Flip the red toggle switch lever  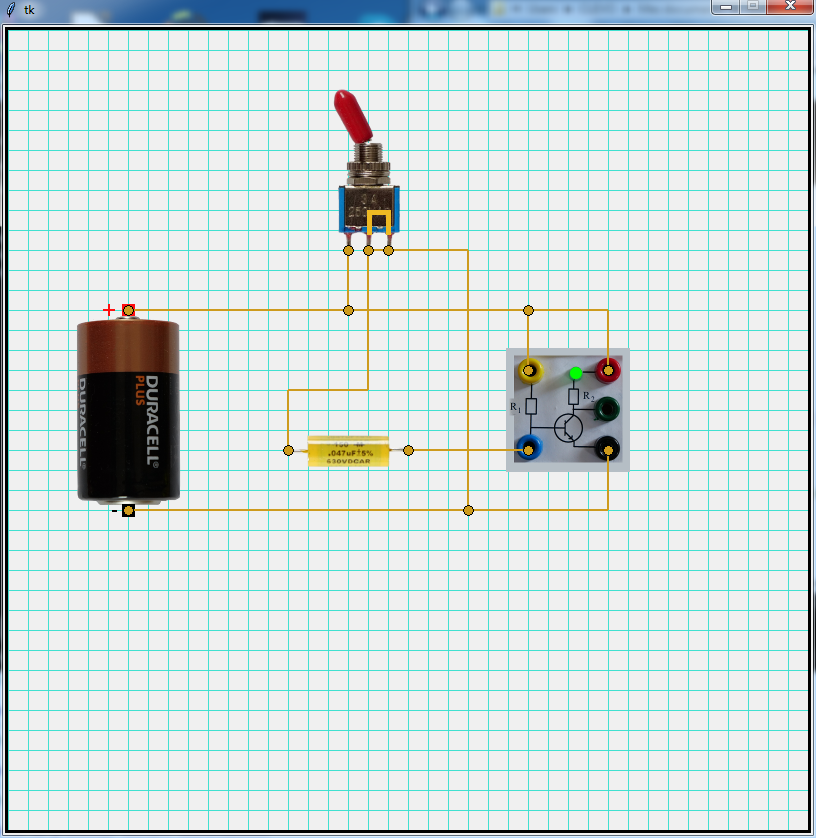click(353, 113)
